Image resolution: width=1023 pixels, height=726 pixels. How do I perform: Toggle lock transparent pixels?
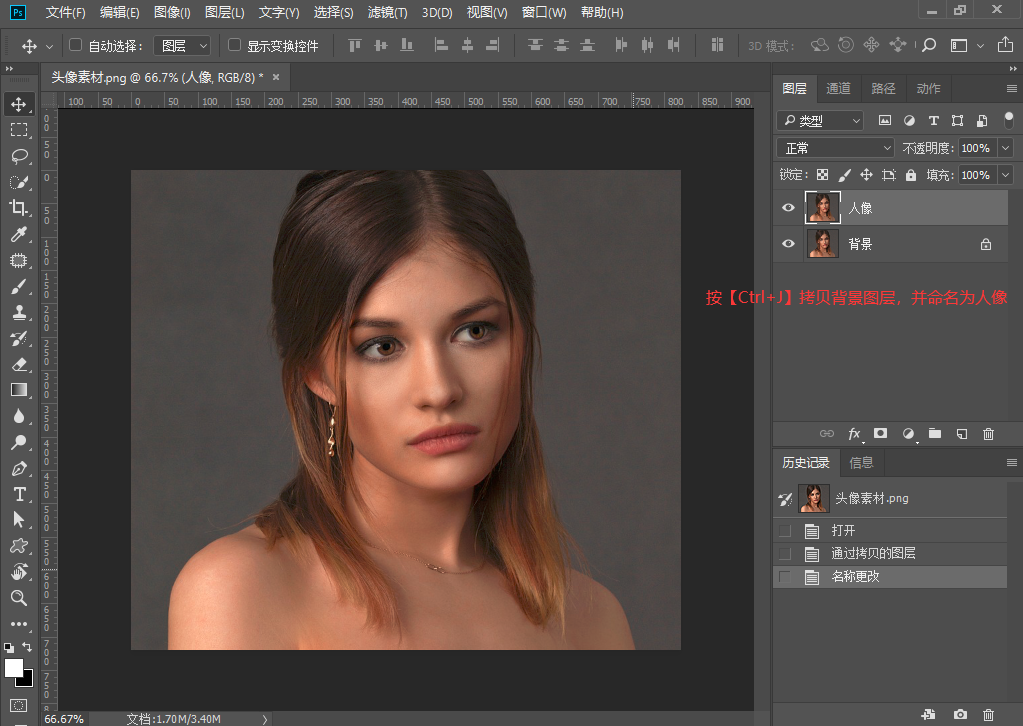click(x=823, y=175)
